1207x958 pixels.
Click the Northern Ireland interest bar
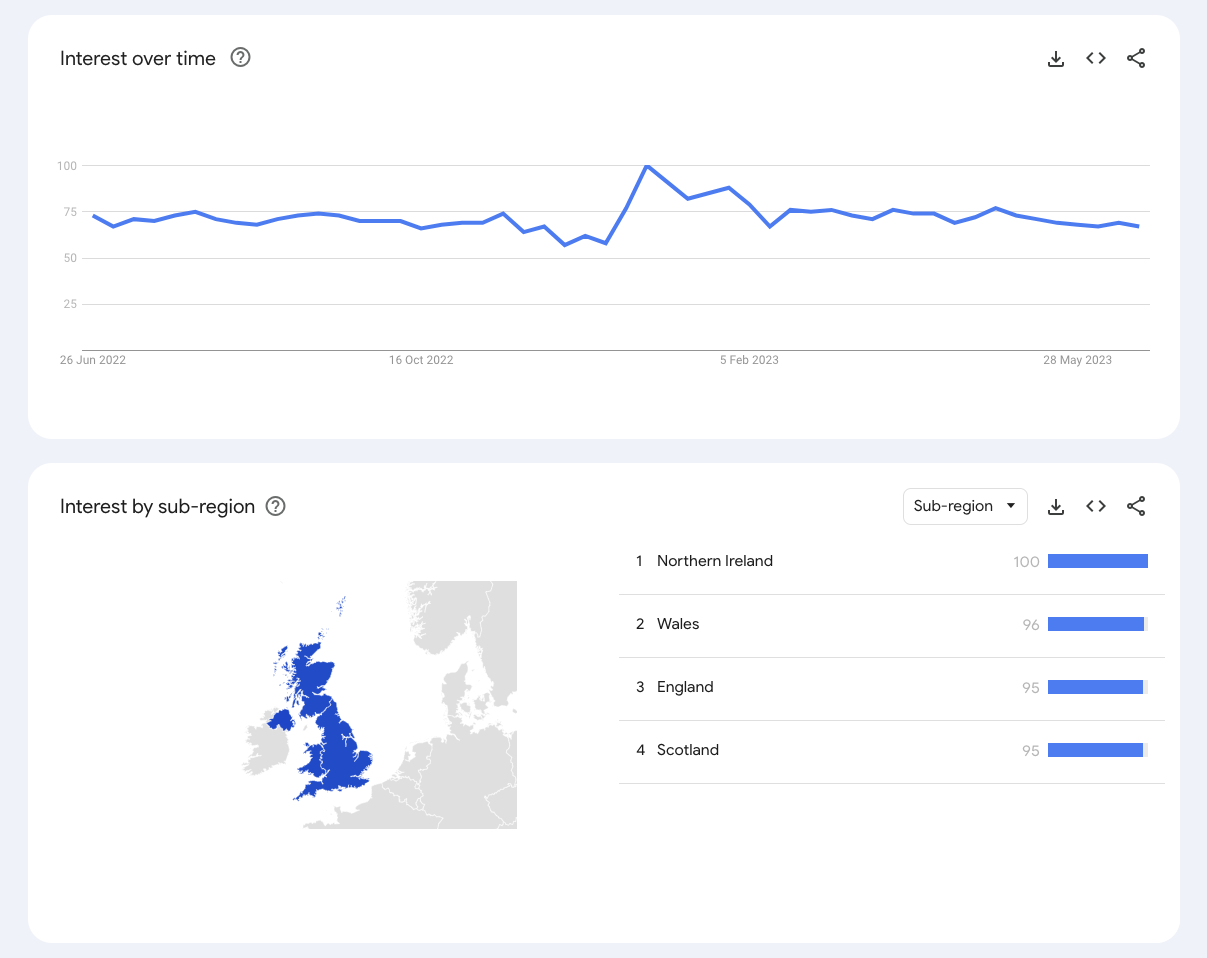pos(1097,562)
